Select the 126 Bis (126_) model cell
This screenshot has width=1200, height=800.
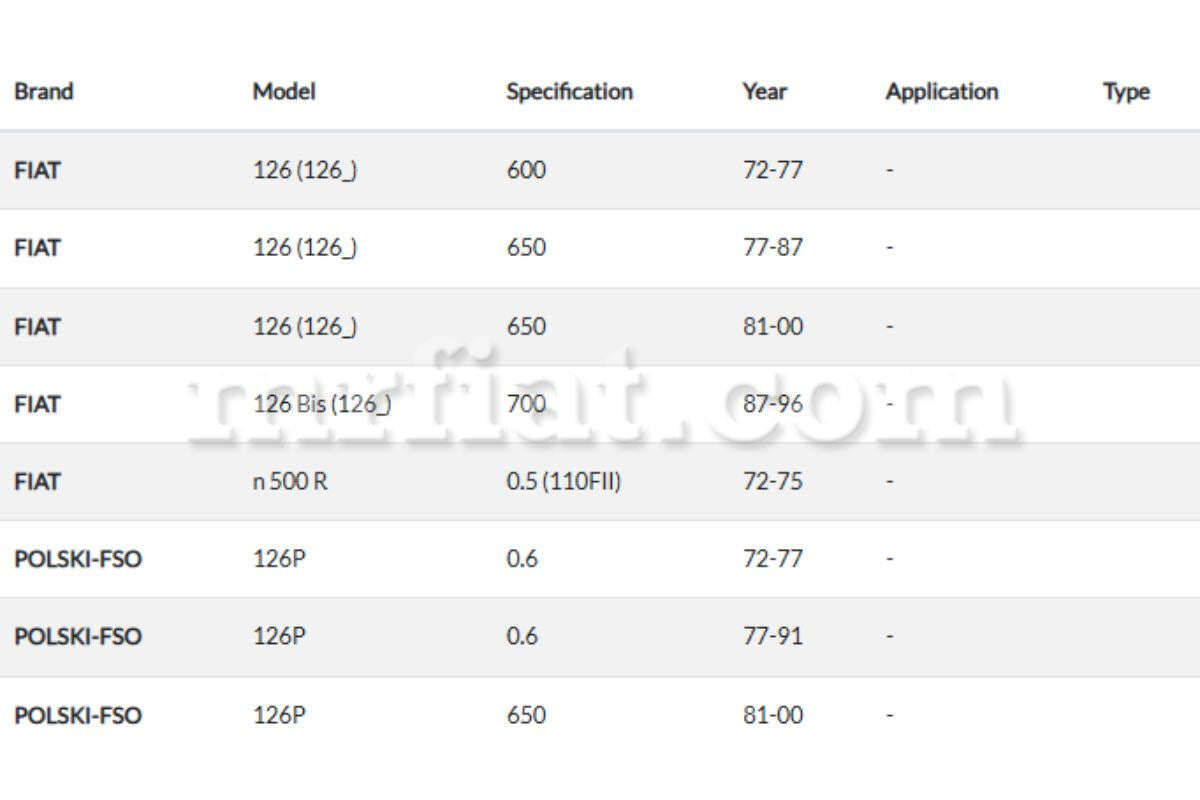click(x=321, y=405)
